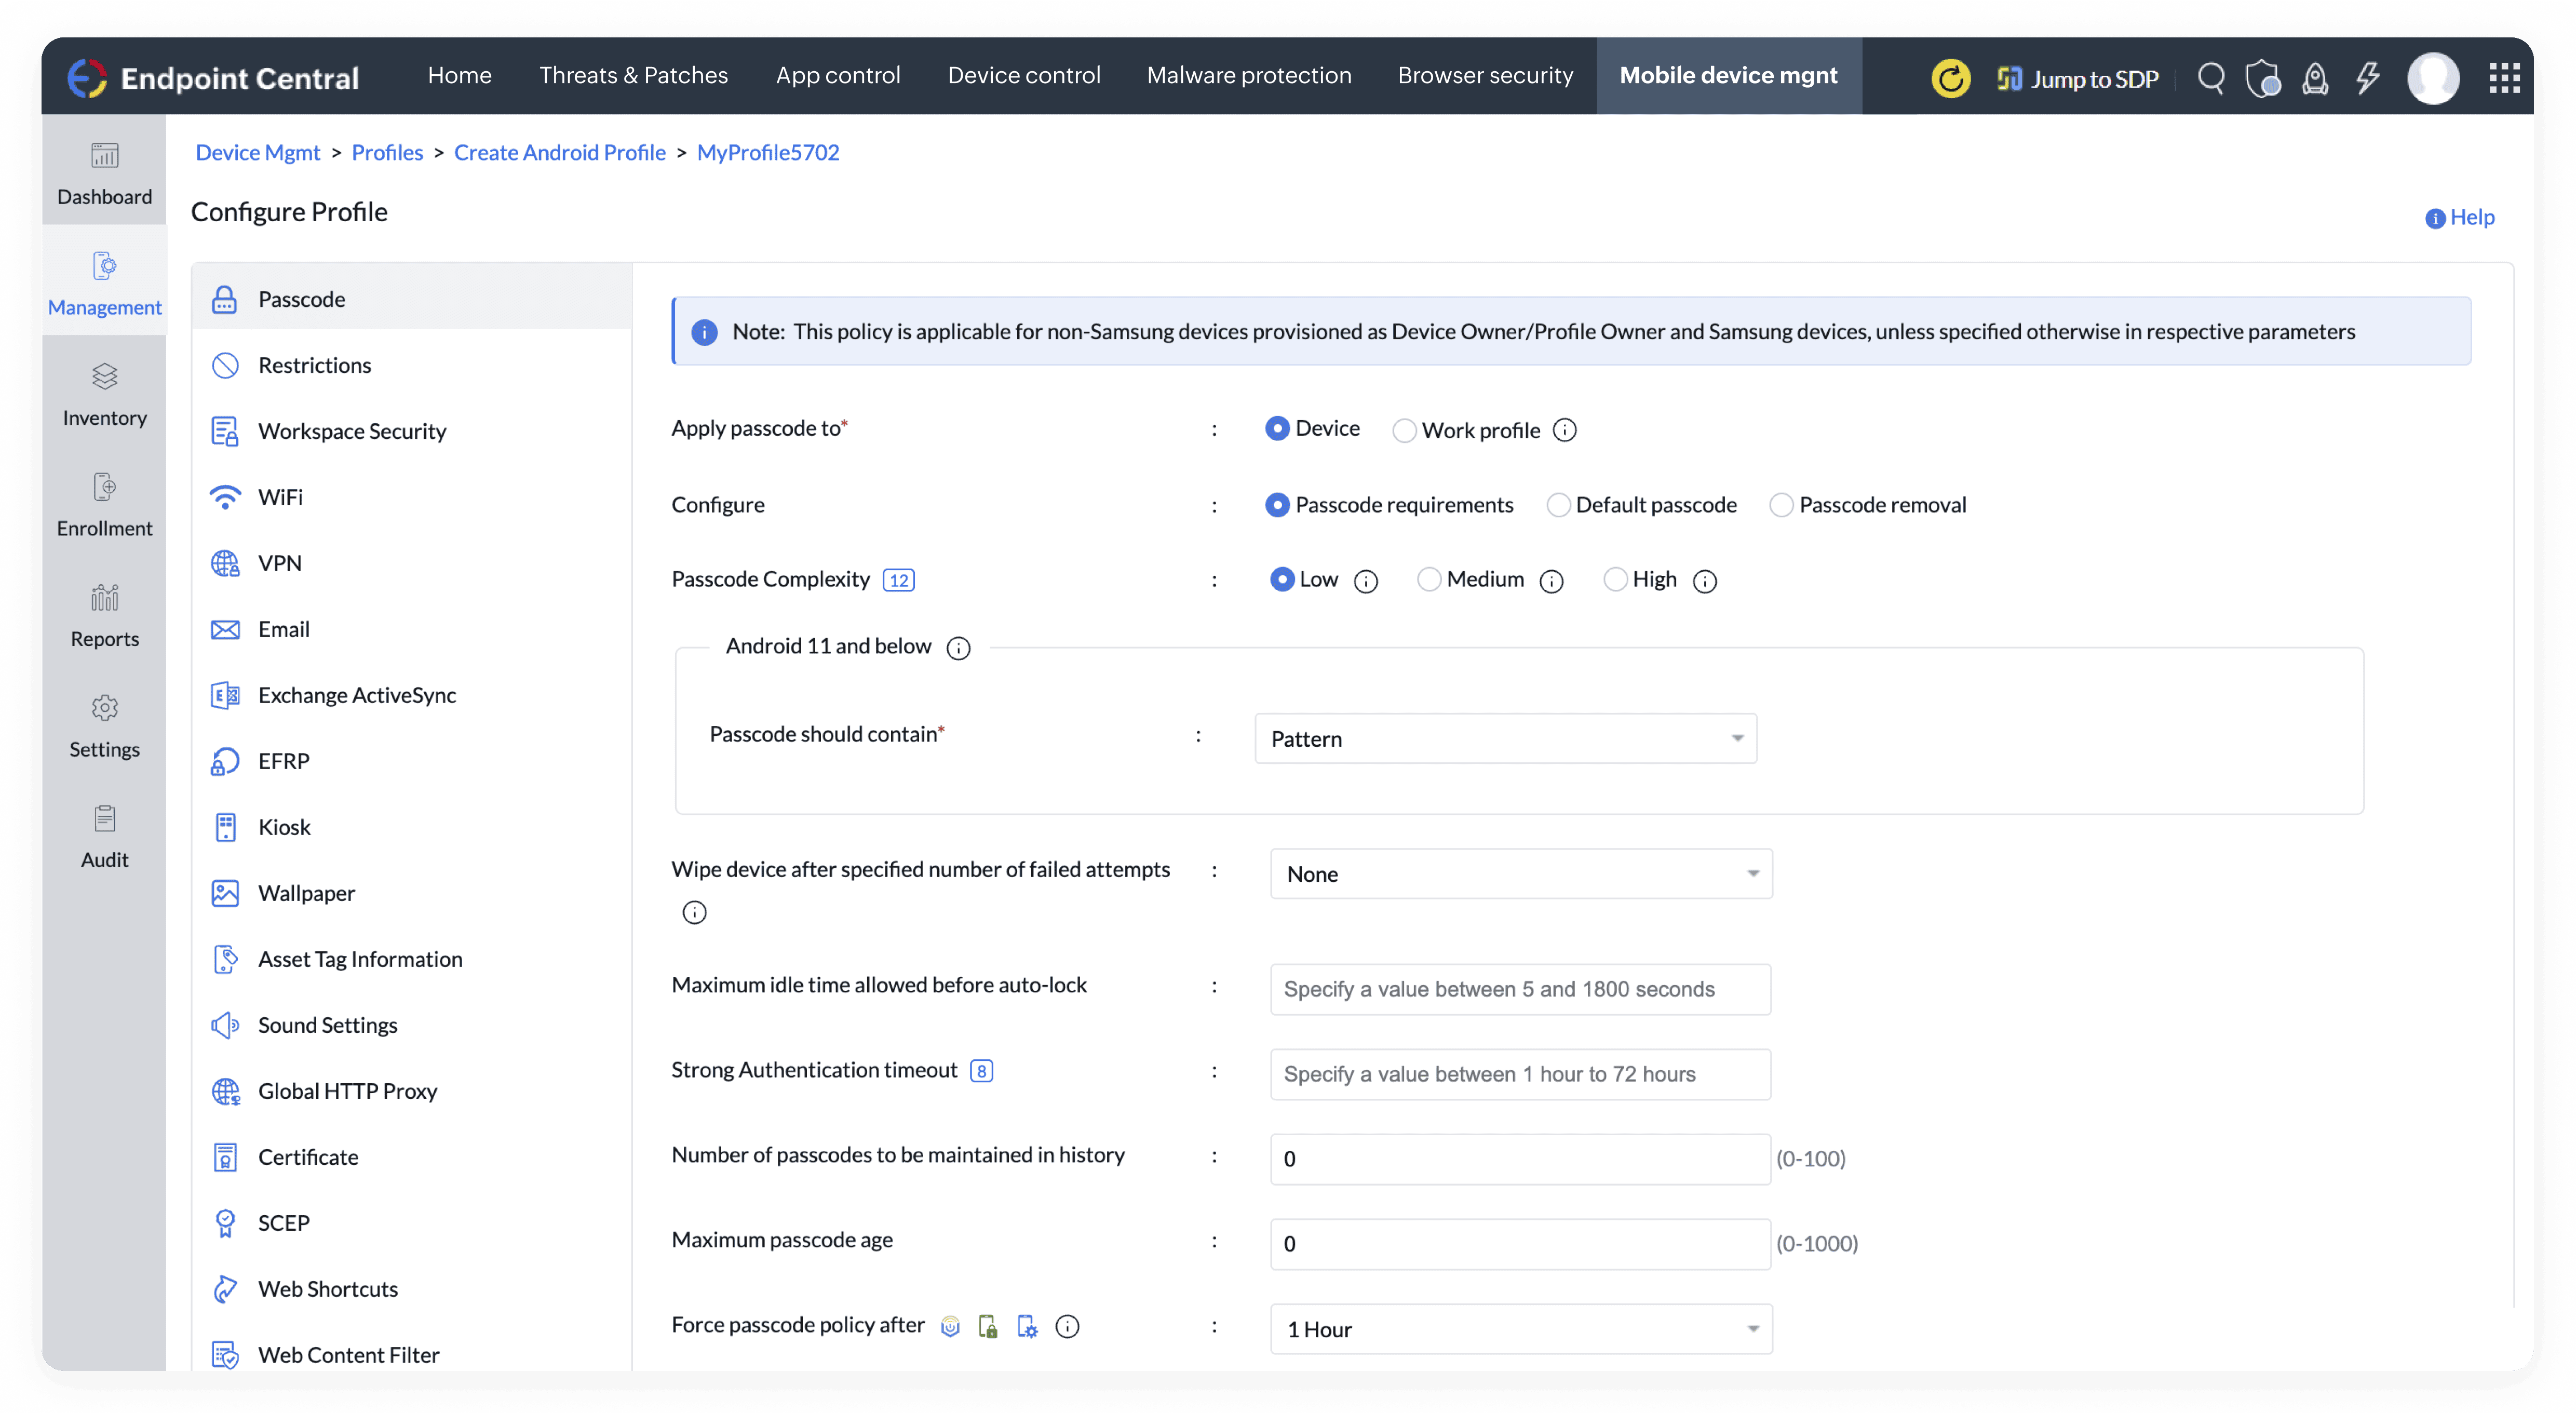Open the Restrictions profile section
Screen dimensions: 2576x1413
point(314,365)
